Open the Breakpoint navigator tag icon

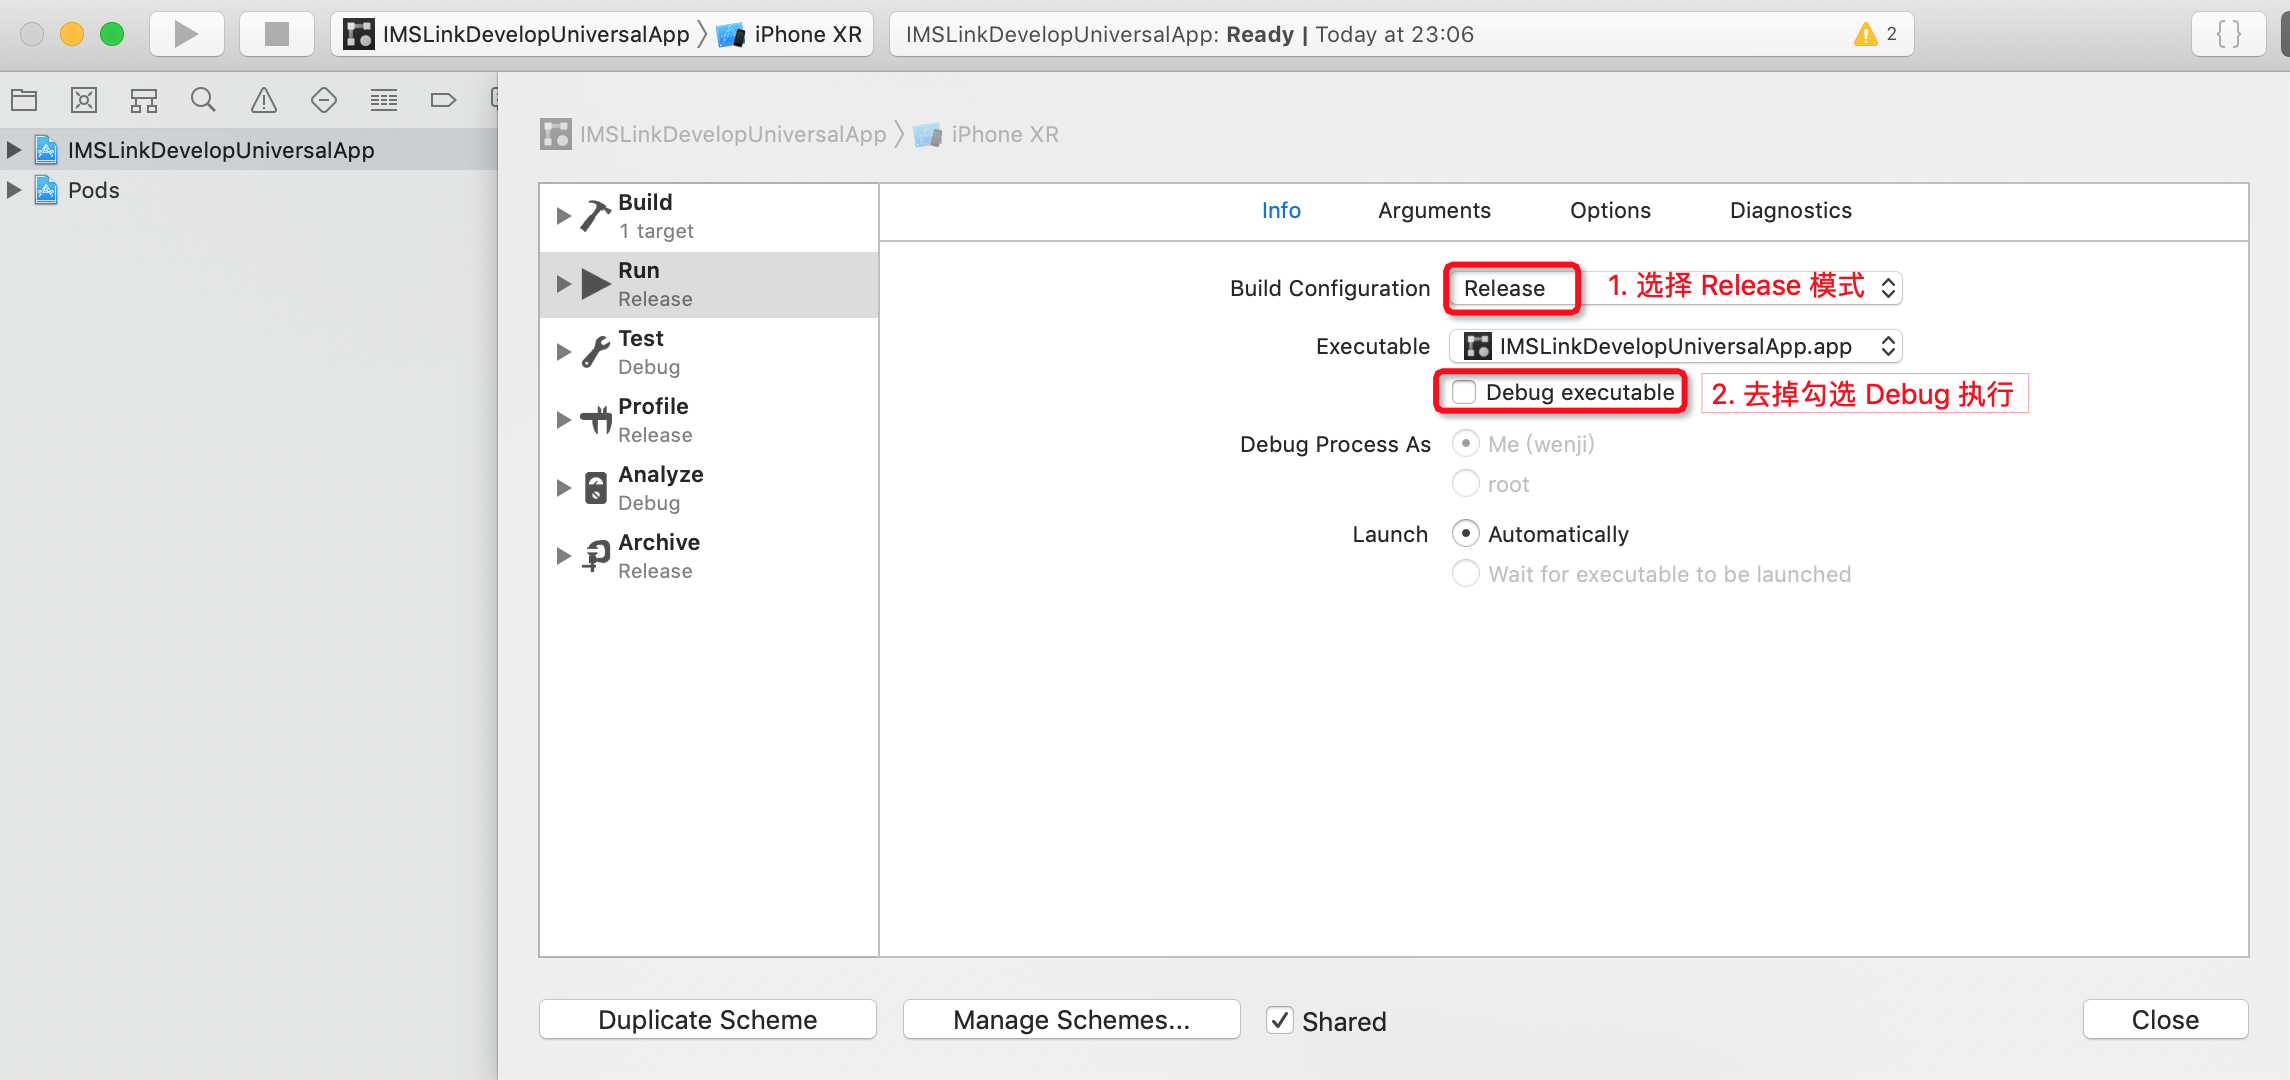[x=443, y=100]
